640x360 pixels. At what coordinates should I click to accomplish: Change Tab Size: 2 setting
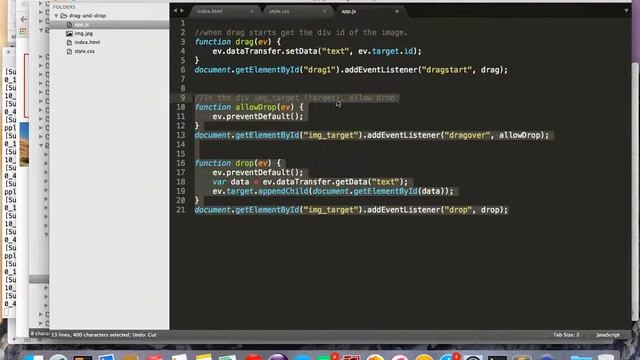point(566,335)
